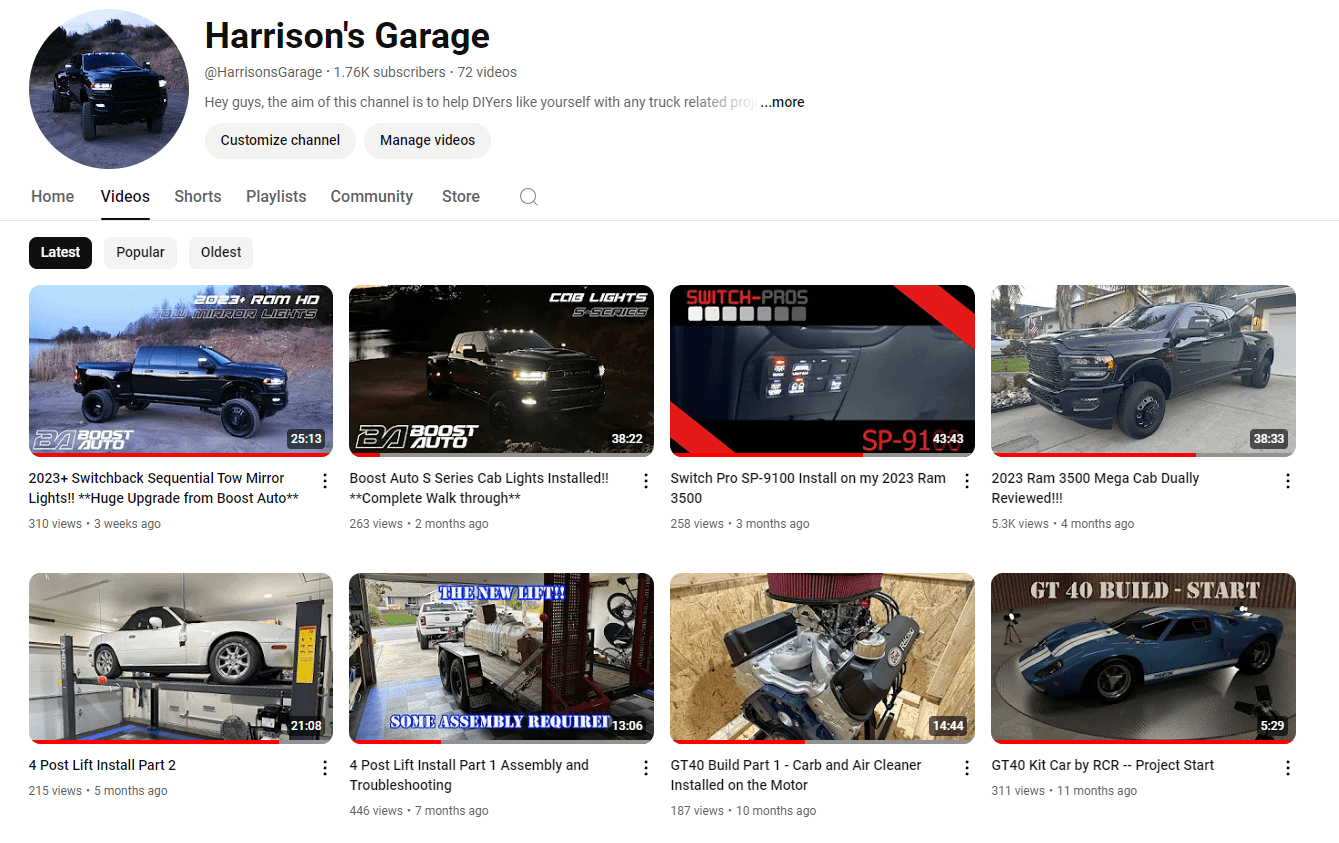Open 4 Post Lift Install Part 2 title
1339x843 pixels.
pyautogui.click(x=102, y=765)
